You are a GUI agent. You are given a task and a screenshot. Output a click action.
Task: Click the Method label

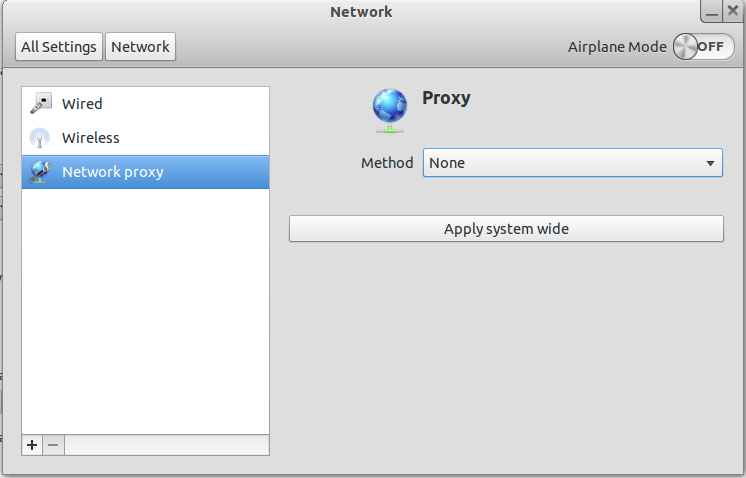[387, 163]
